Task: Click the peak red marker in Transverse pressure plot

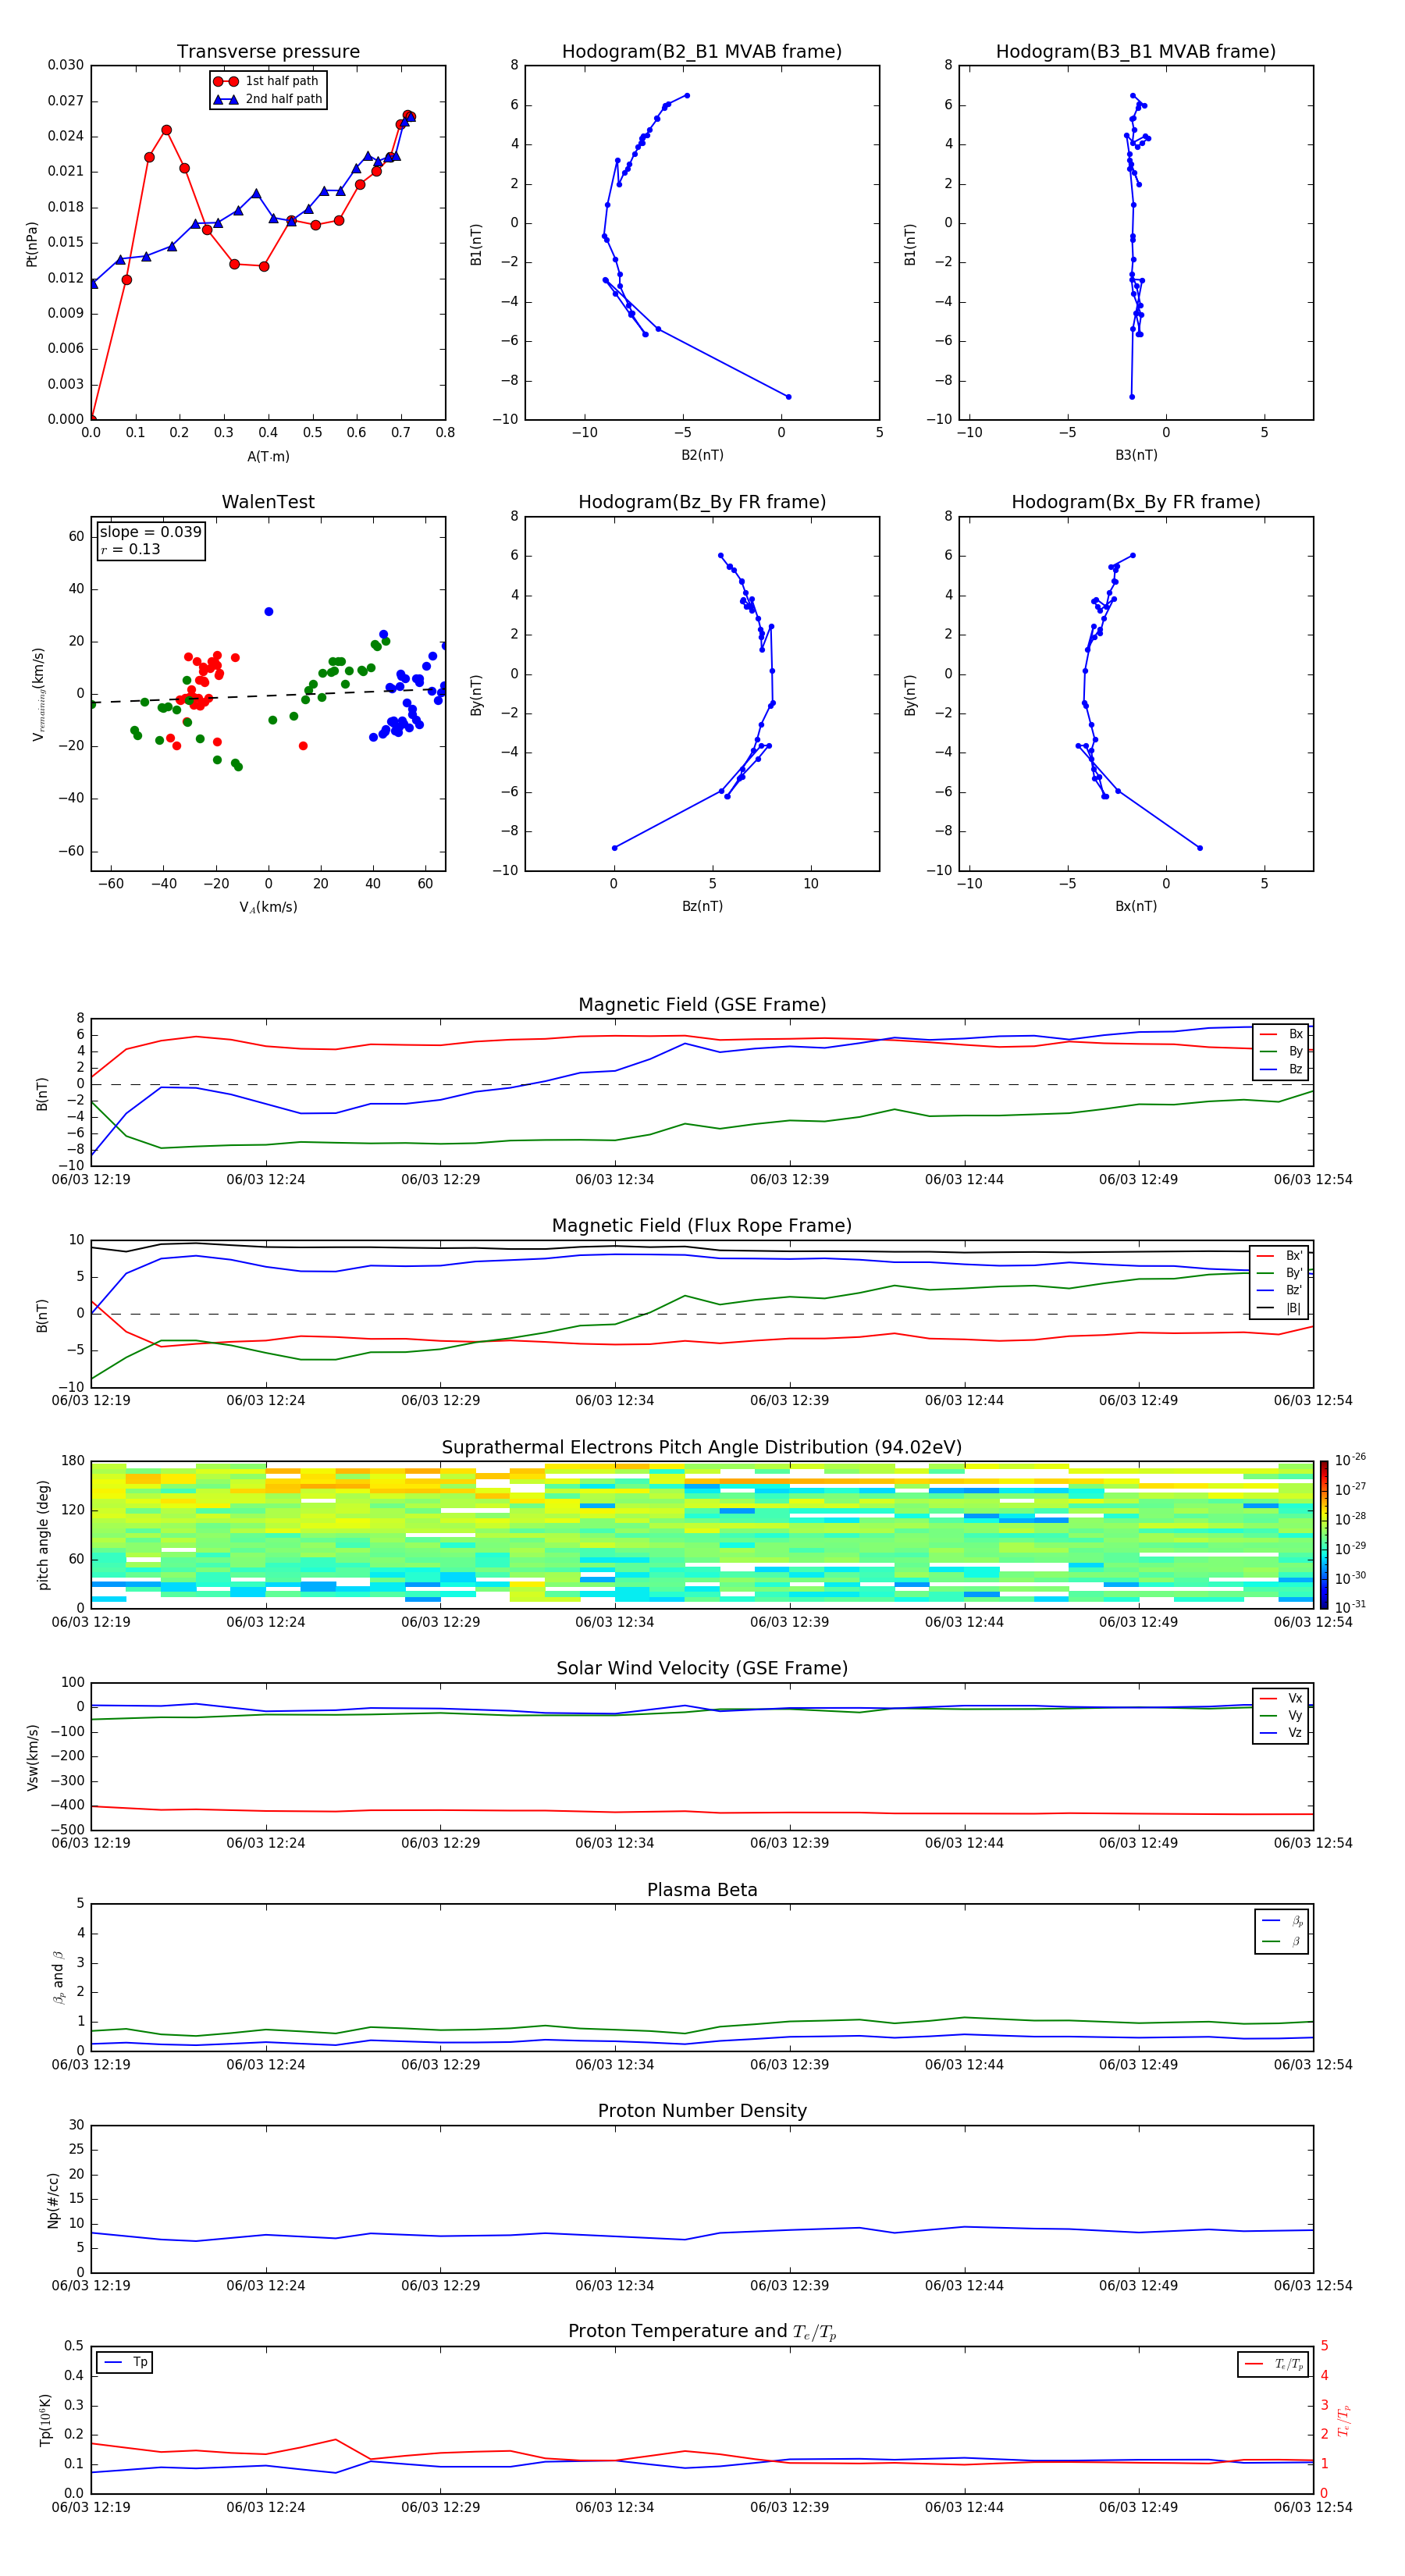Action: pyautogui.click(x=407, y=116)
